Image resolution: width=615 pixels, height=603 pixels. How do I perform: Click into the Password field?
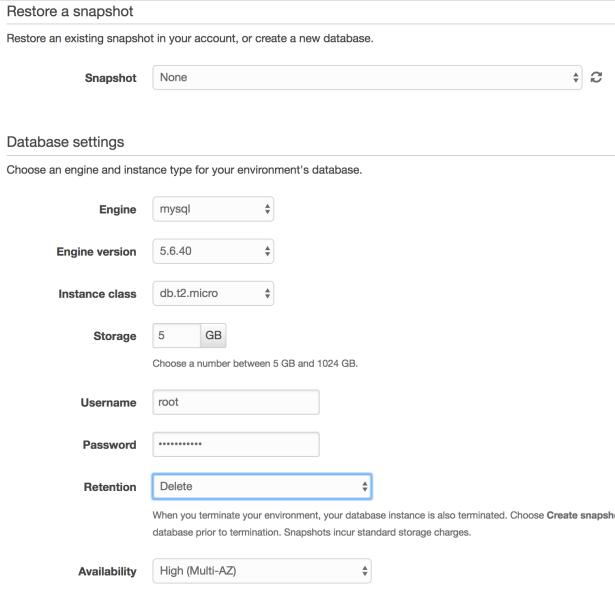click(x=235, y=444)
